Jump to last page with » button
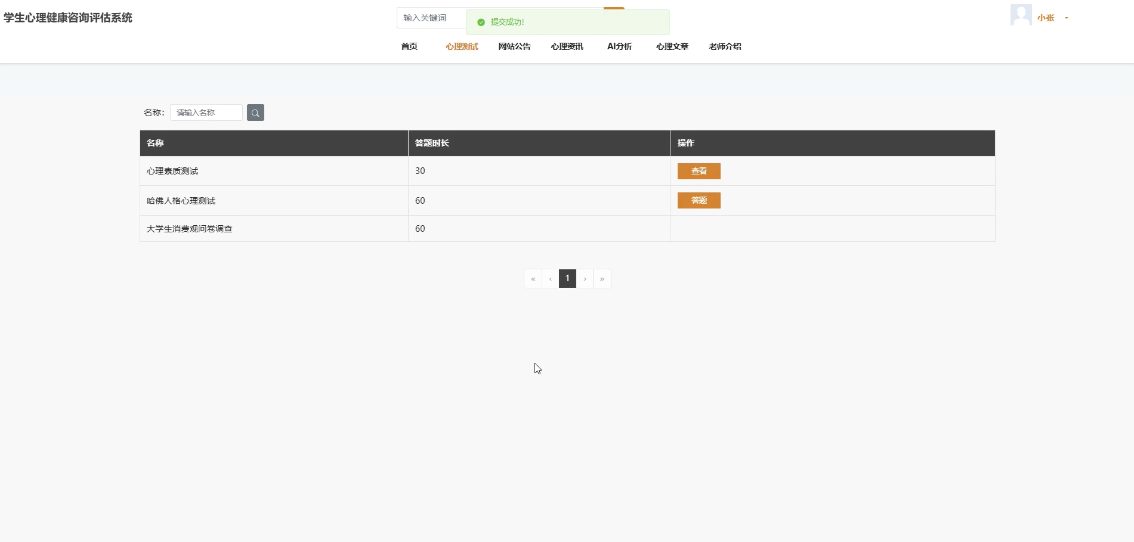The image size is (1134, 542). 602,279
